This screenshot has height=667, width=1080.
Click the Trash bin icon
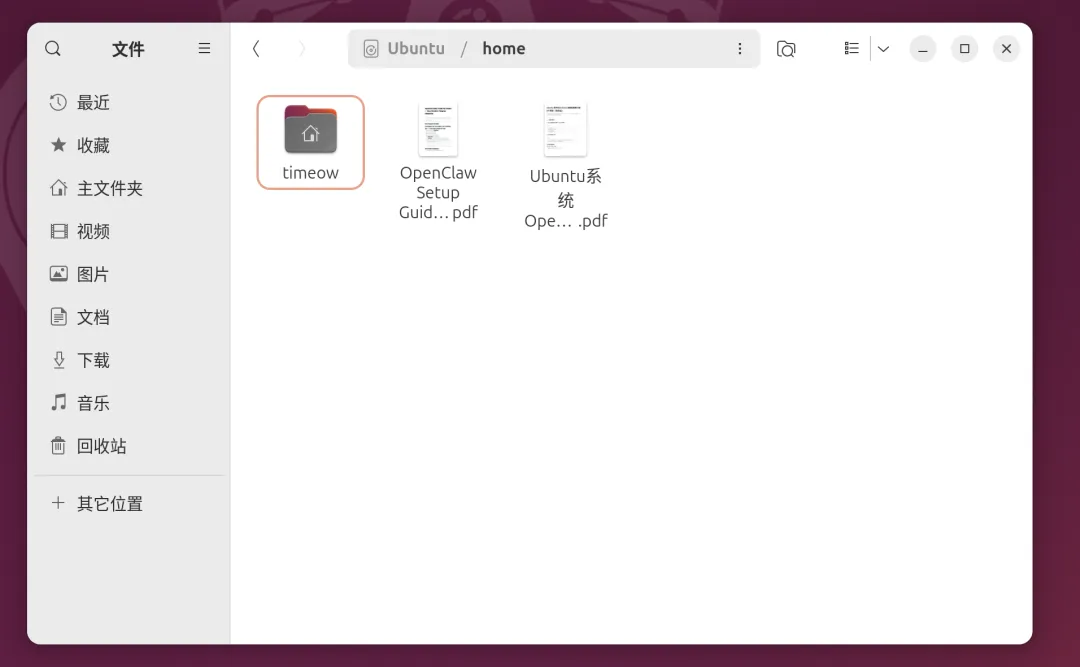tap(59, 446)
